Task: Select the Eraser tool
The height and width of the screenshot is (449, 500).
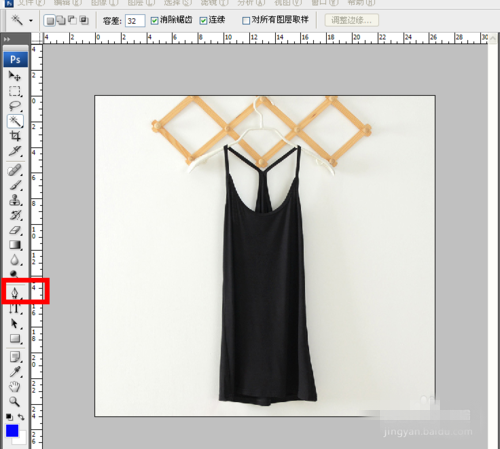Action: 15,230
